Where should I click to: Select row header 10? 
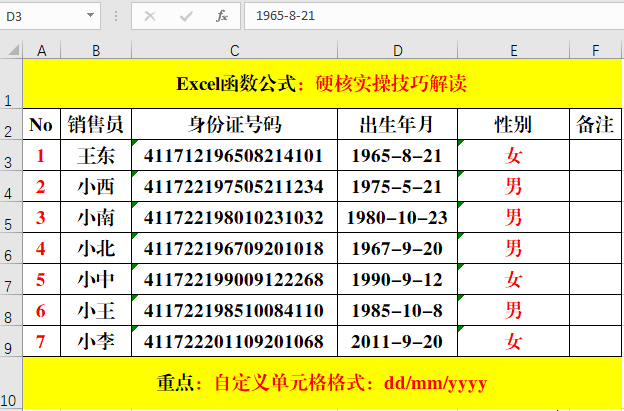point(11,383)
